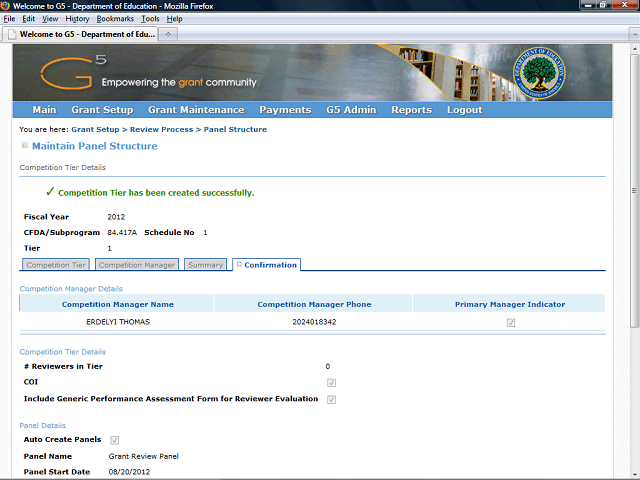Open the Edit menu
The image size is (640, 480).
point(29,19)
